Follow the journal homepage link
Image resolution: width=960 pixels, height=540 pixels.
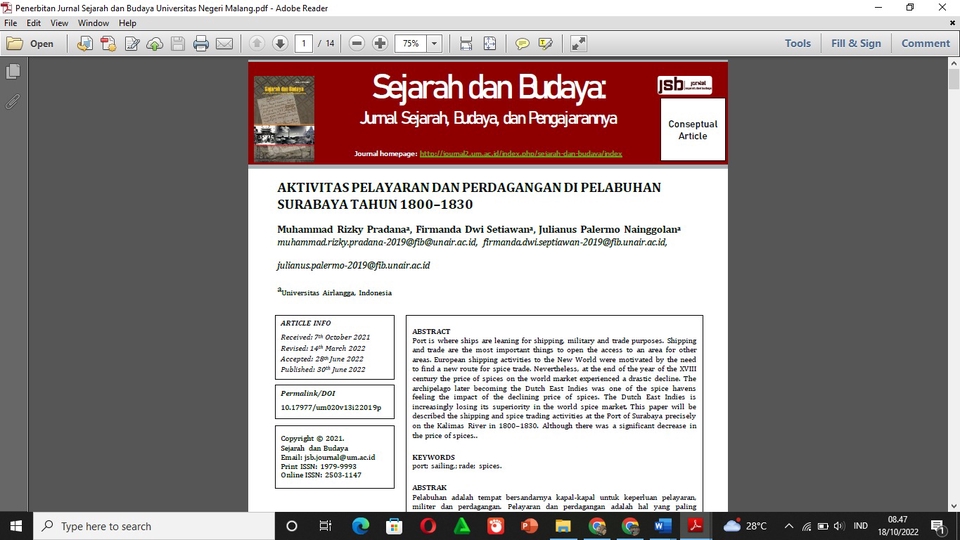tap(520, 154)
